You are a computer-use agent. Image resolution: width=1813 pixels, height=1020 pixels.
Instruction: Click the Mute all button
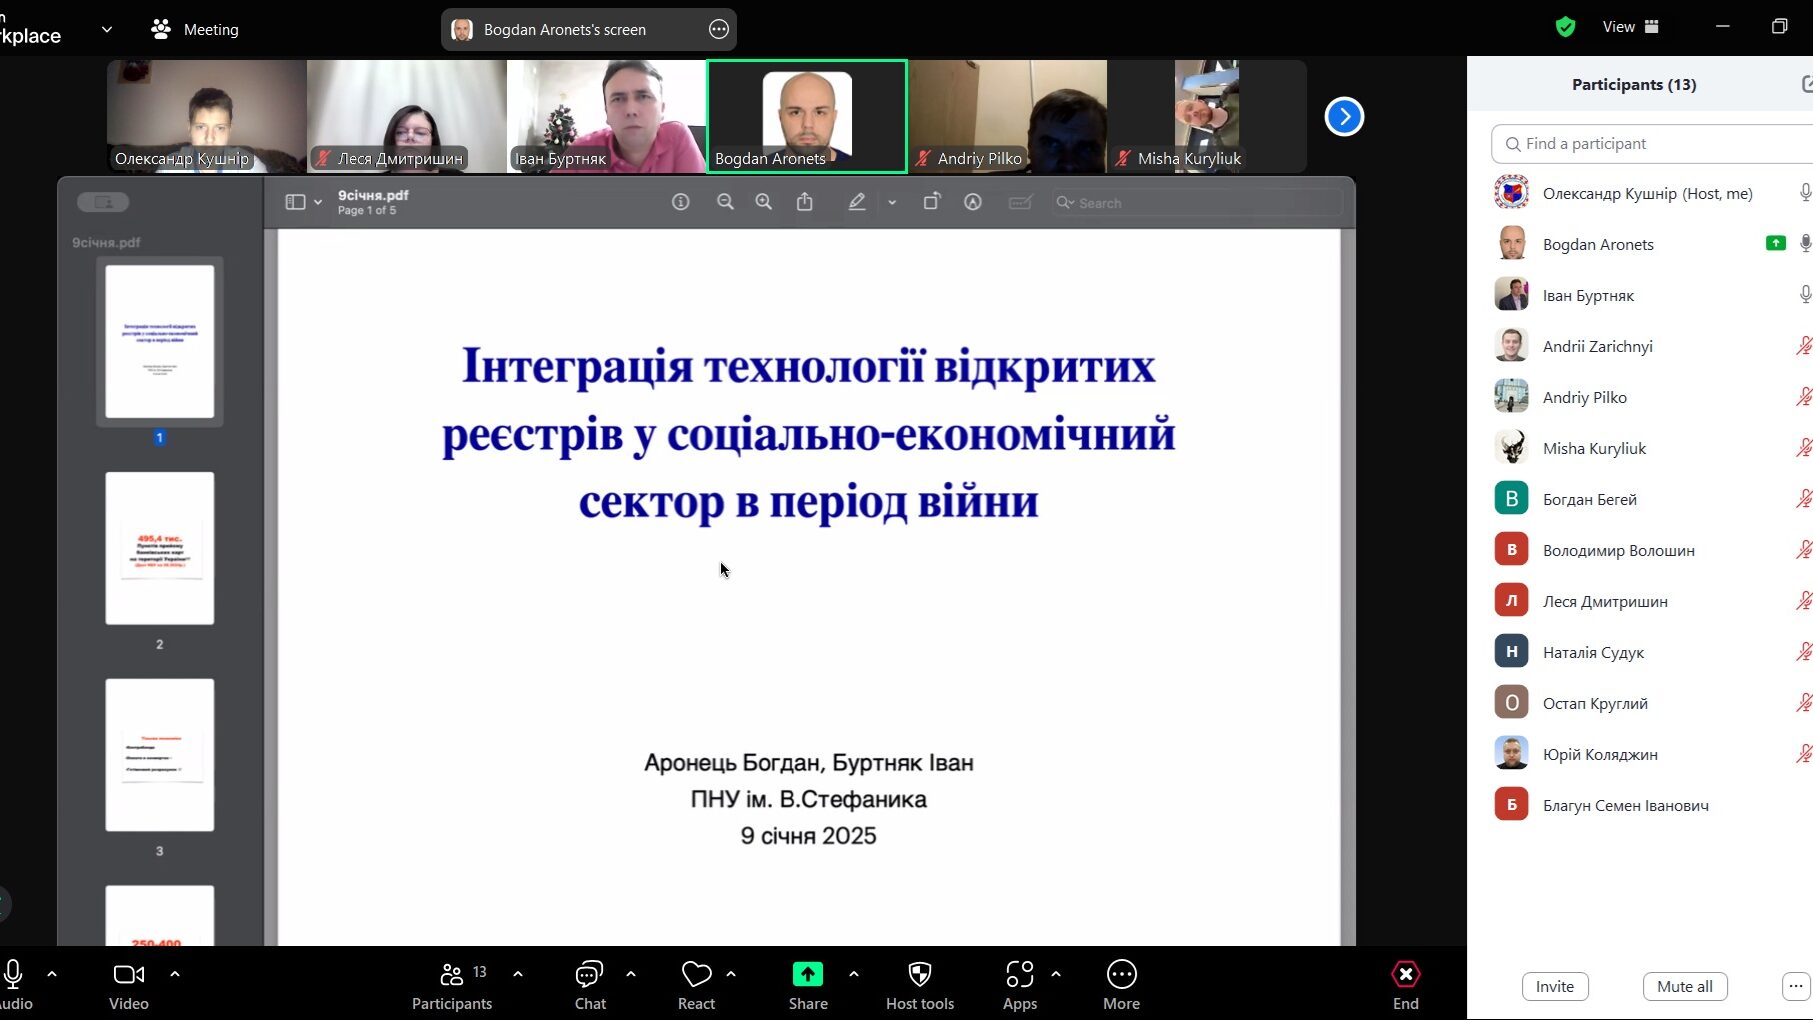pyautogui.click(x=1684, y=986)
